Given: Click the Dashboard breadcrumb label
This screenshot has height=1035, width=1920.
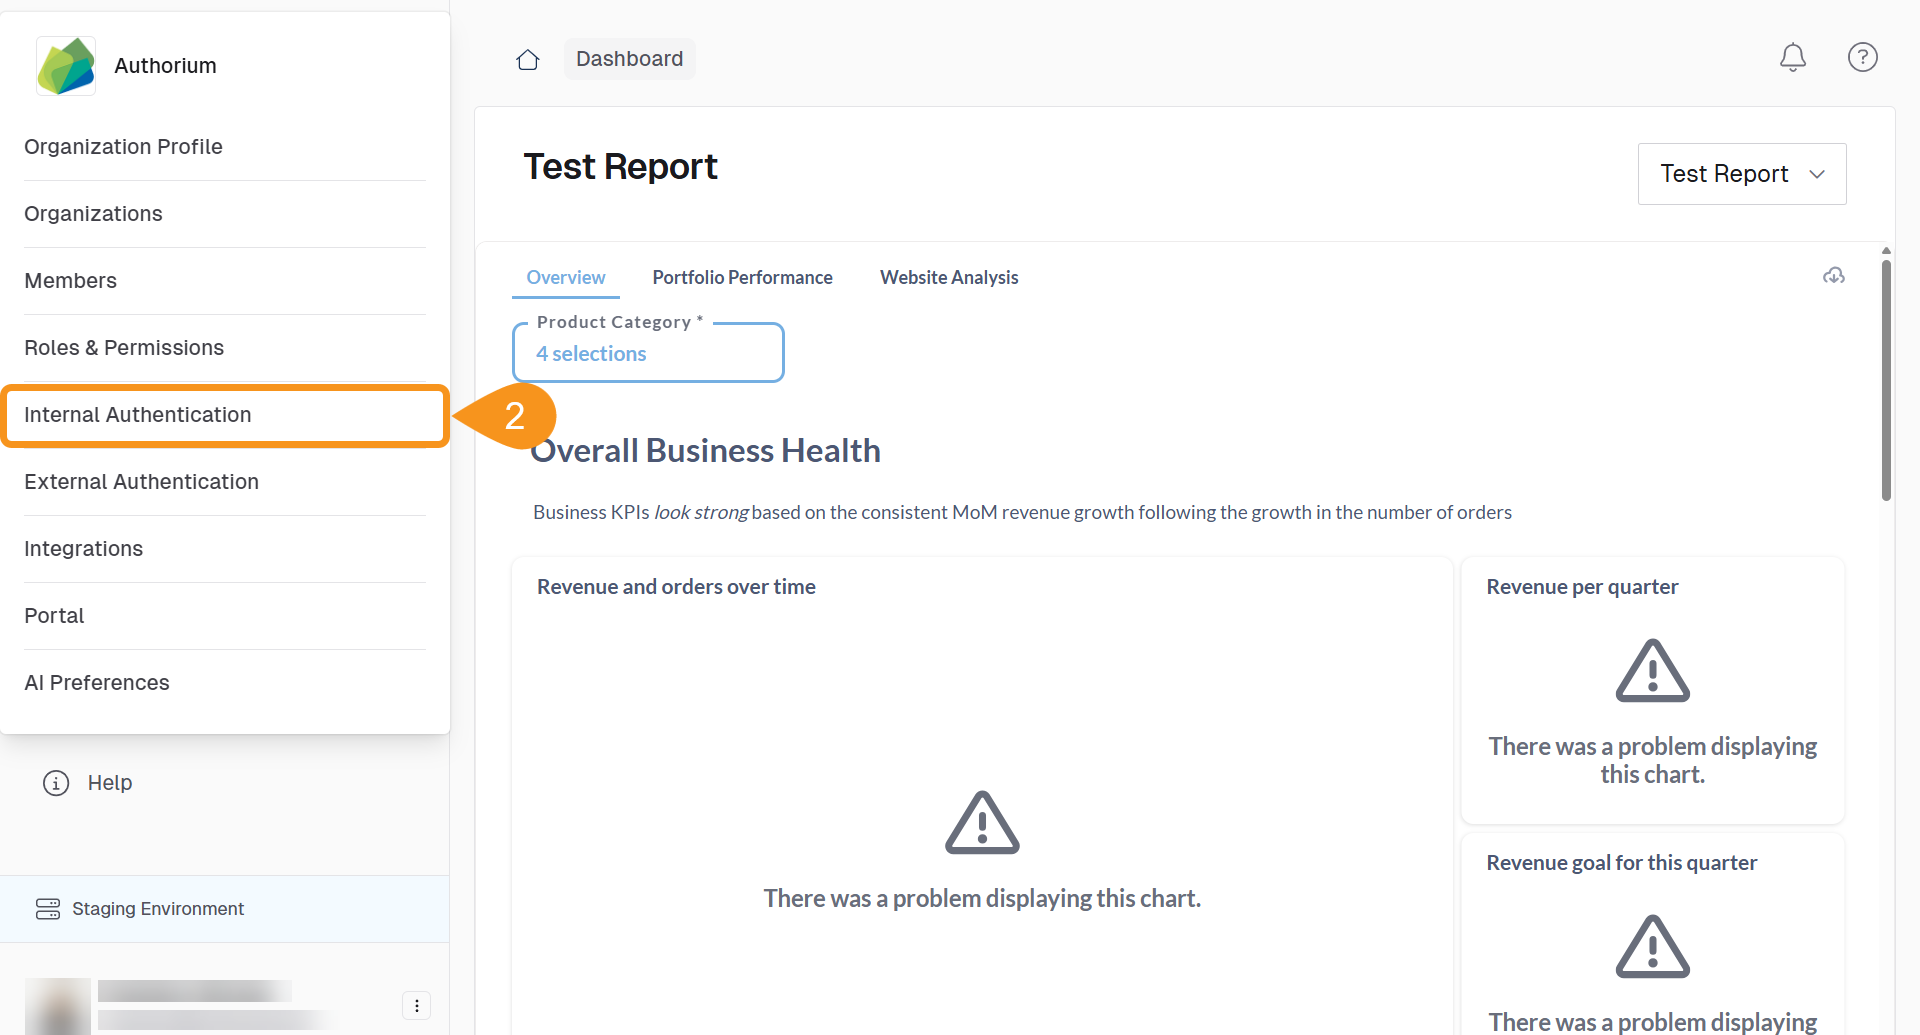Looking at the screenshot, I should click(629, 59).
